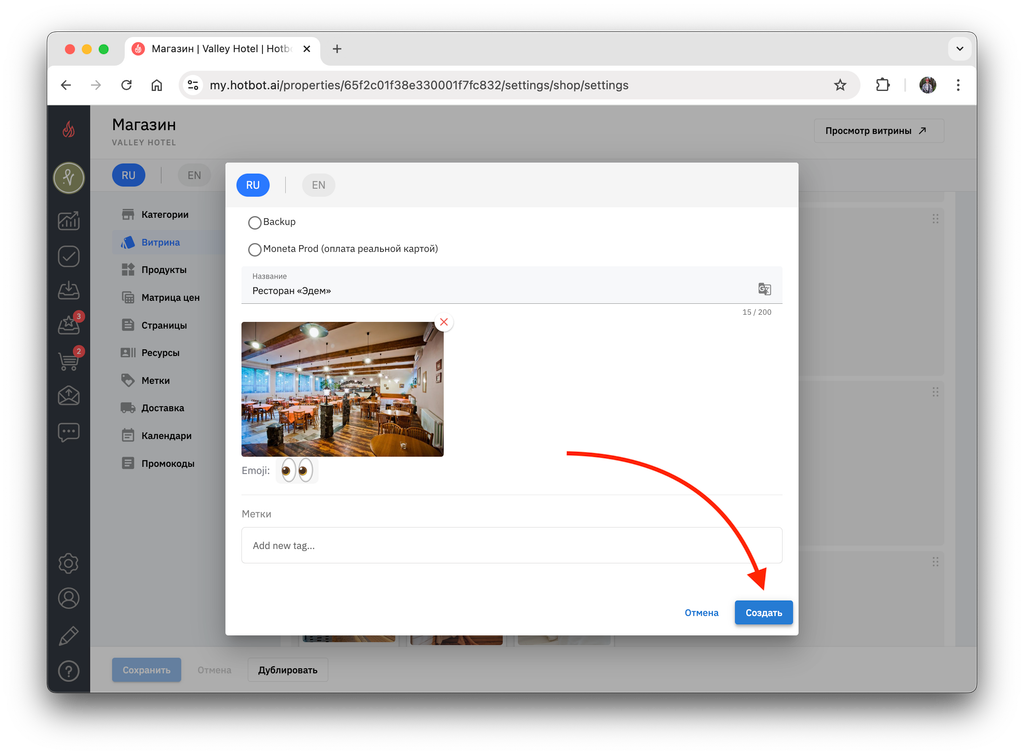1024x755 pixels.
Task: View site information icon in address bar
Action: coord(193,85)
